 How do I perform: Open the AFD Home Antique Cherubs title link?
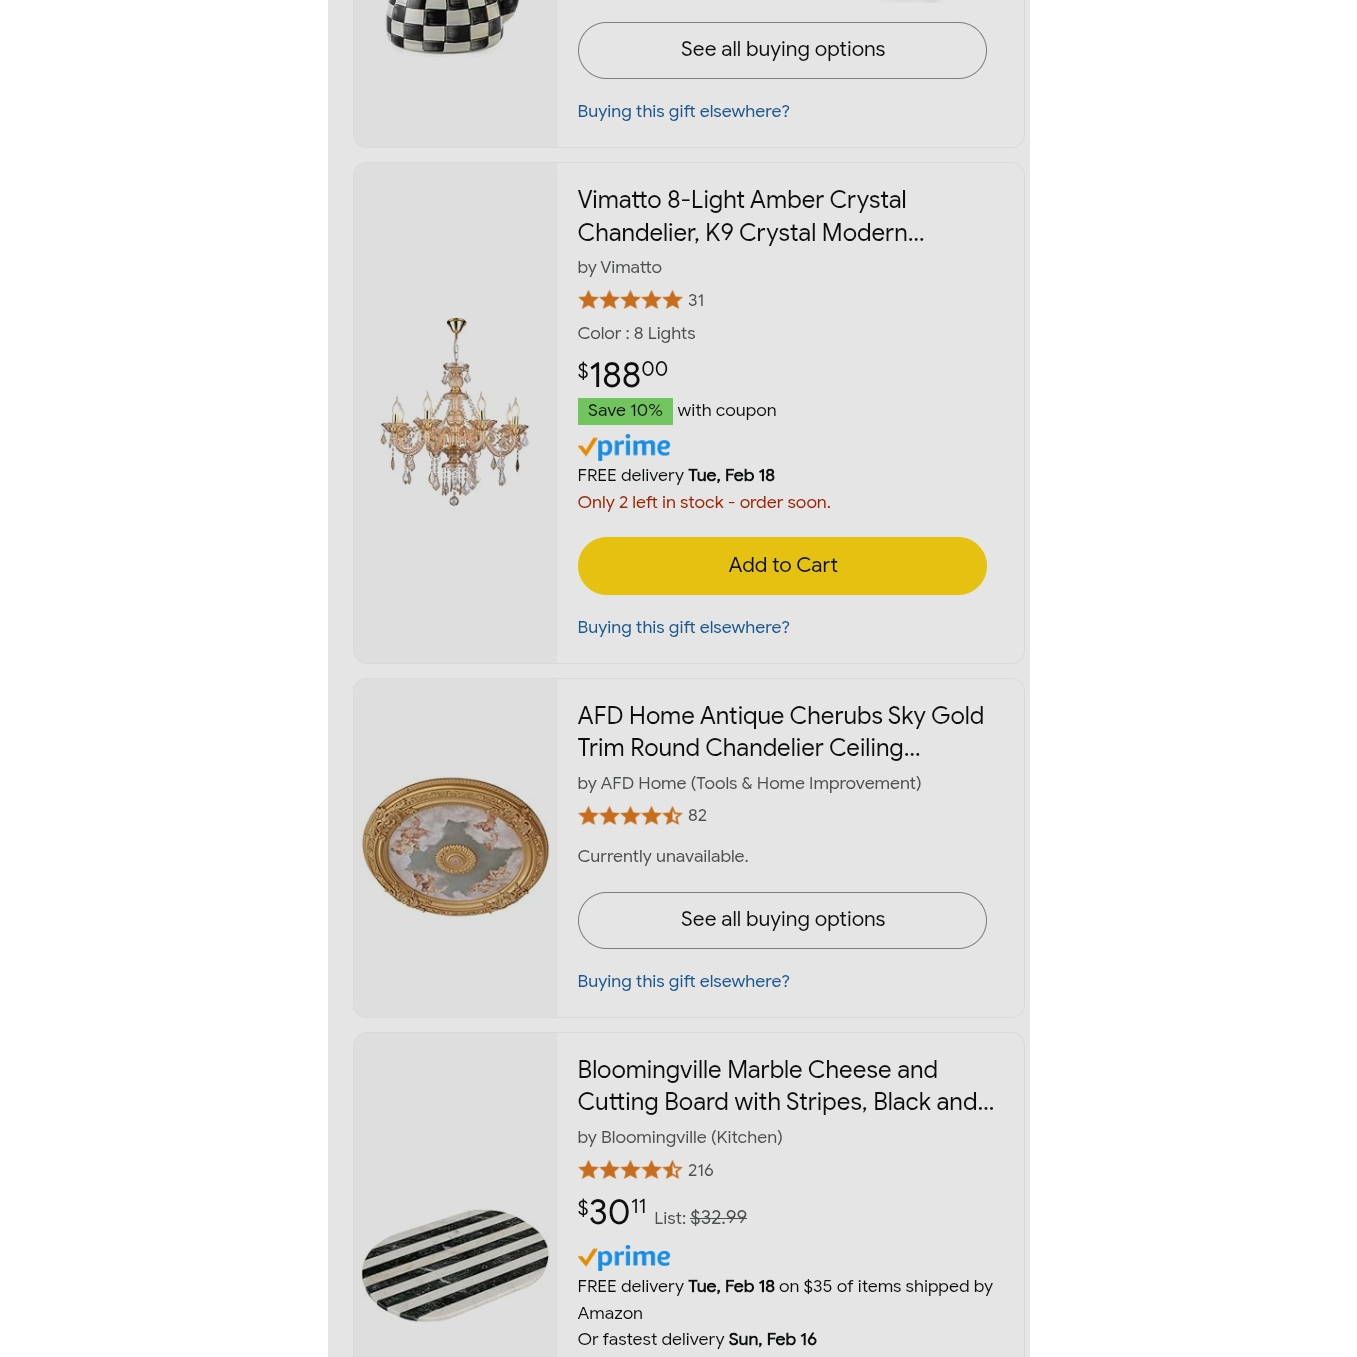point(781,732)
